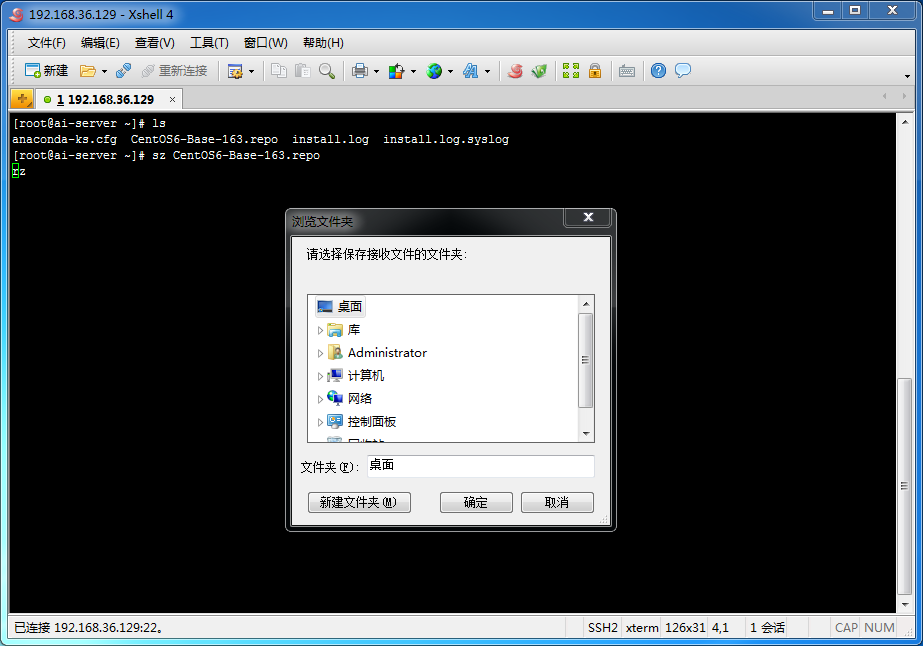Open the 编辑(E) menu
This screenshot has height=646, width=923.
point(100,42)
